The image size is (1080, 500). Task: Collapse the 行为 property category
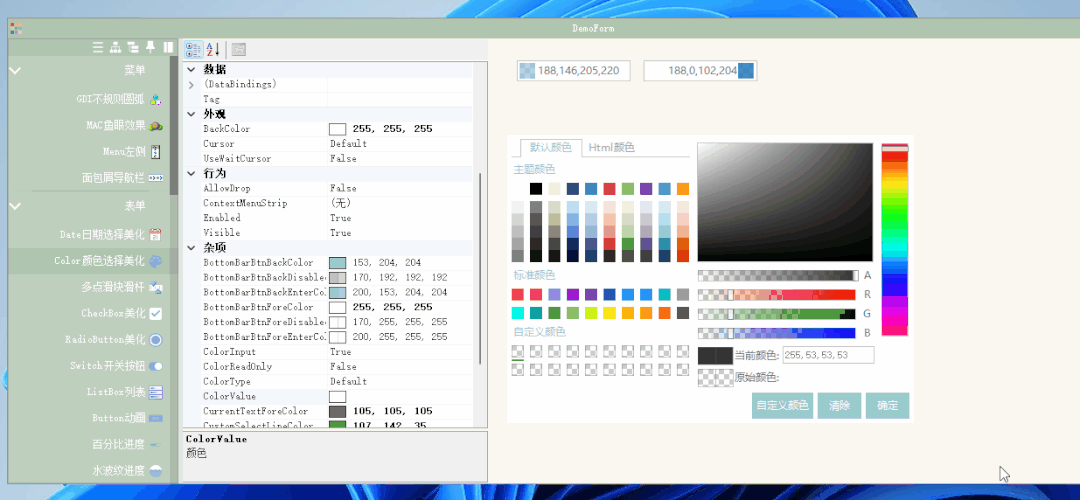(191, 174)
